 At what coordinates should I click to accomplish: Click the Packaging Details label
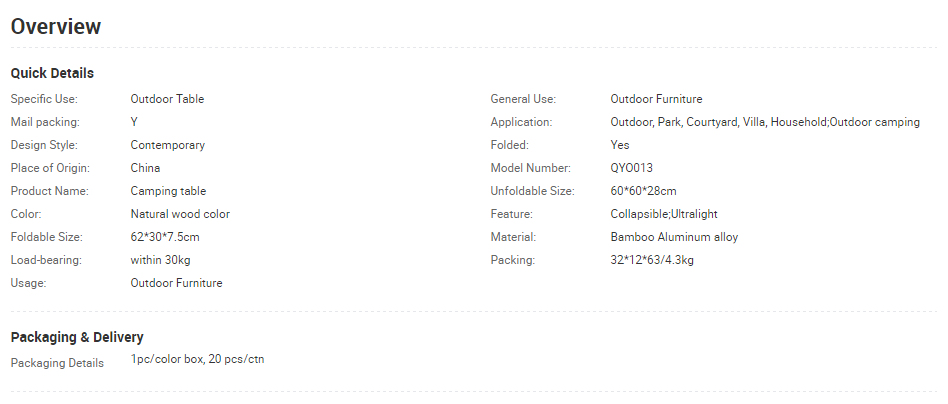coord(57,363)
